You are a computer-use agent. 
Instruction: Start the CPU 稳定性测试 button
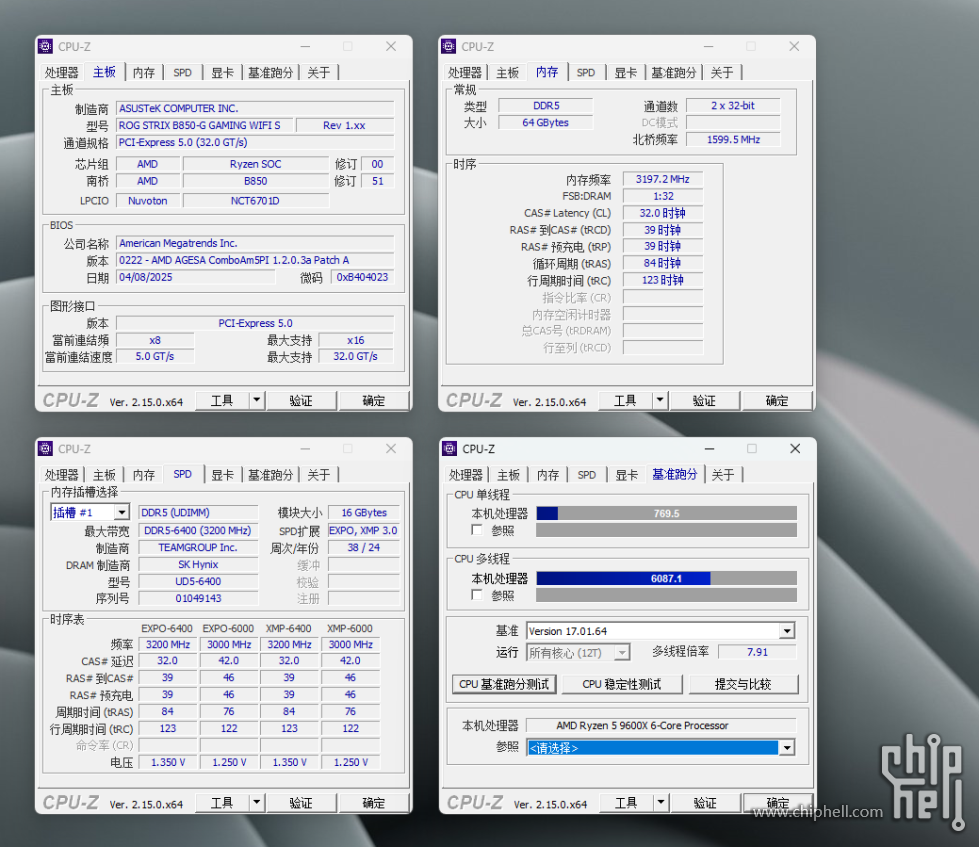pyautogui.click(x=622, y=684)
